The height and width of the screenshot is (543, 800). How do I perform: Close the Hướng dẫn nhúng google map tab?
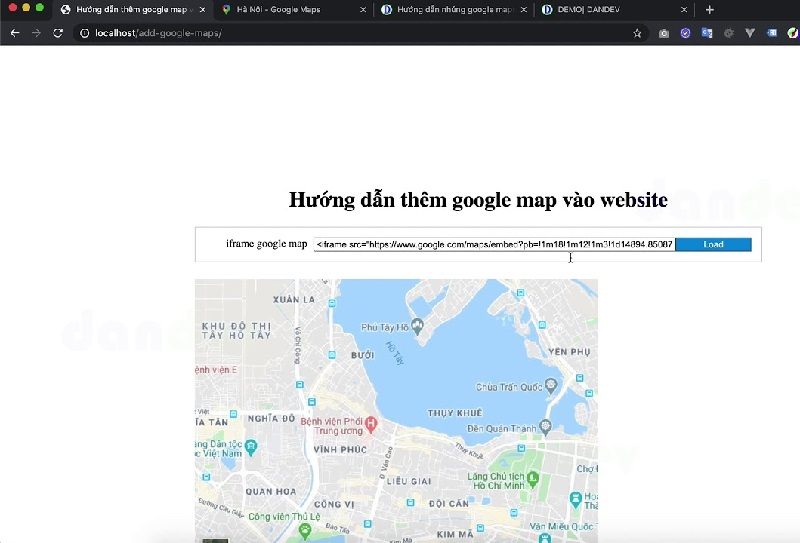coord(523,10)
